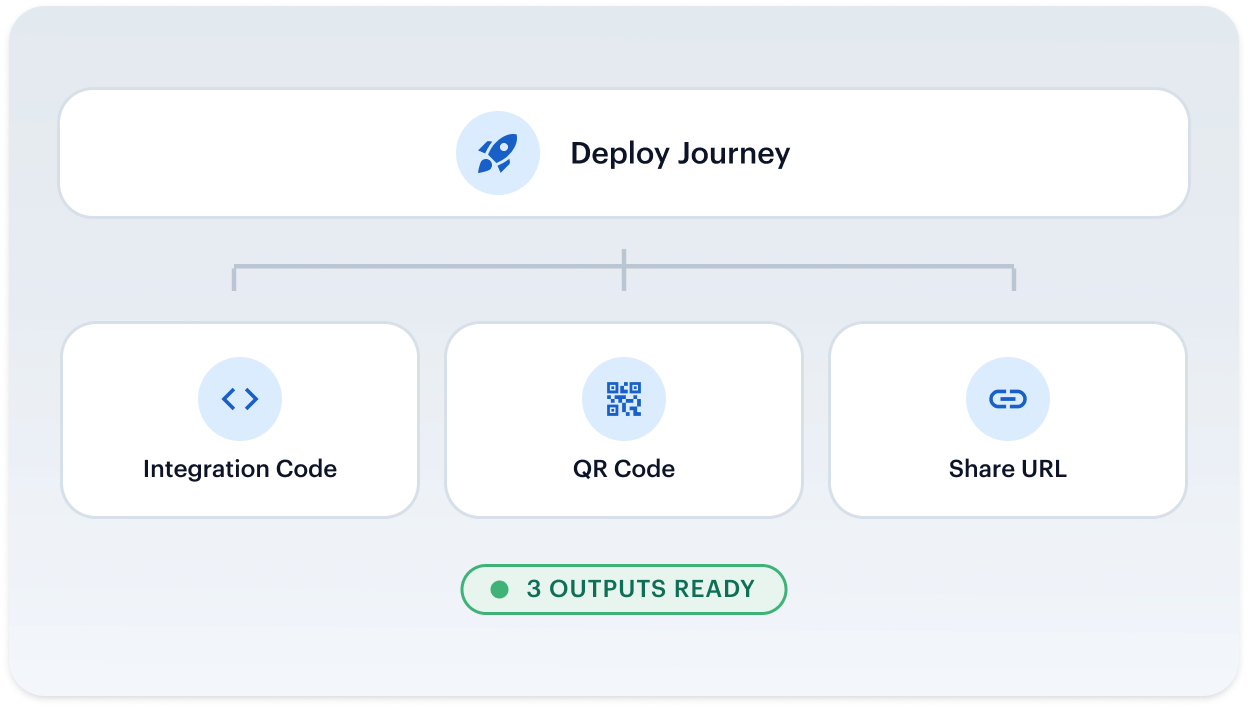1248x708 pixels.
Task: Click the code brackets icon
Action: pyautogui.click(x=240, y=399)
